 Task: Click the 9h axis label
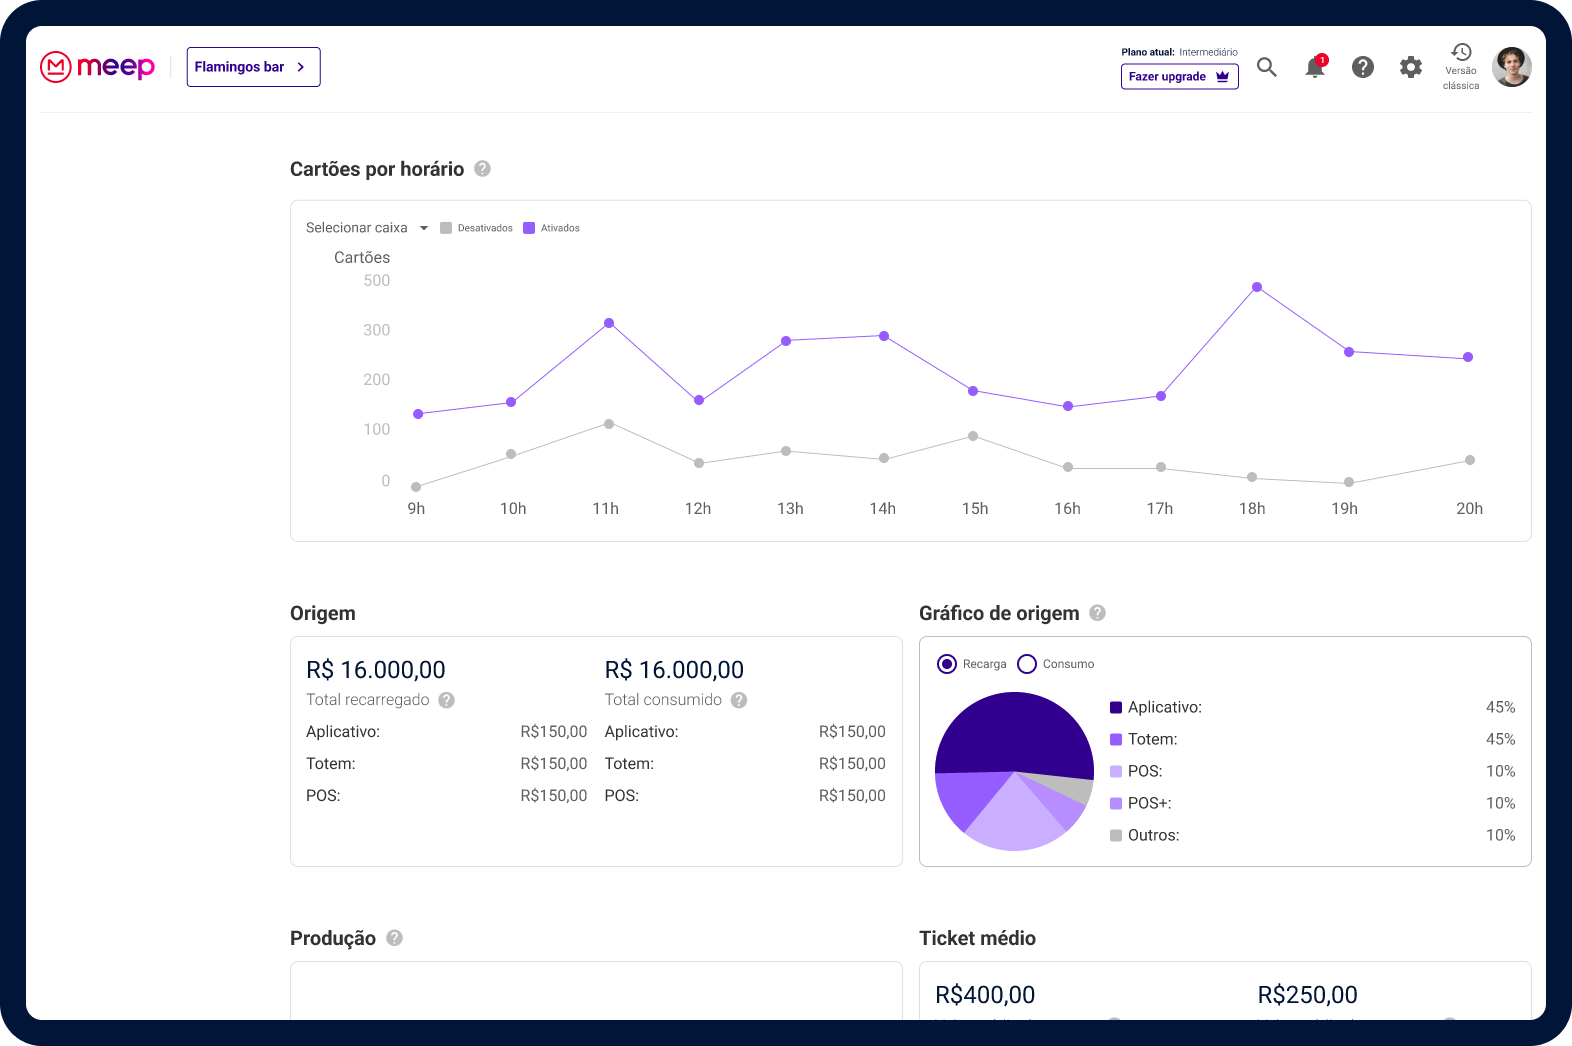(x=416, y=509)
